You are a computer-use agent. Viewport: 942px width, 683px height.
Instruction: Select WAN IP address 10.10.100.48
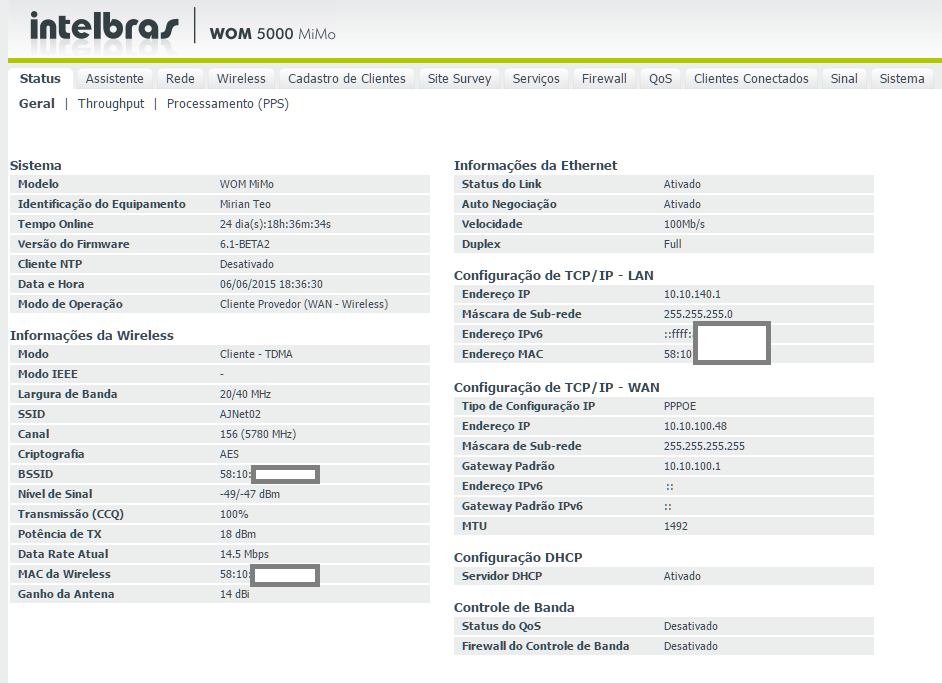click(x=695, y=426)
